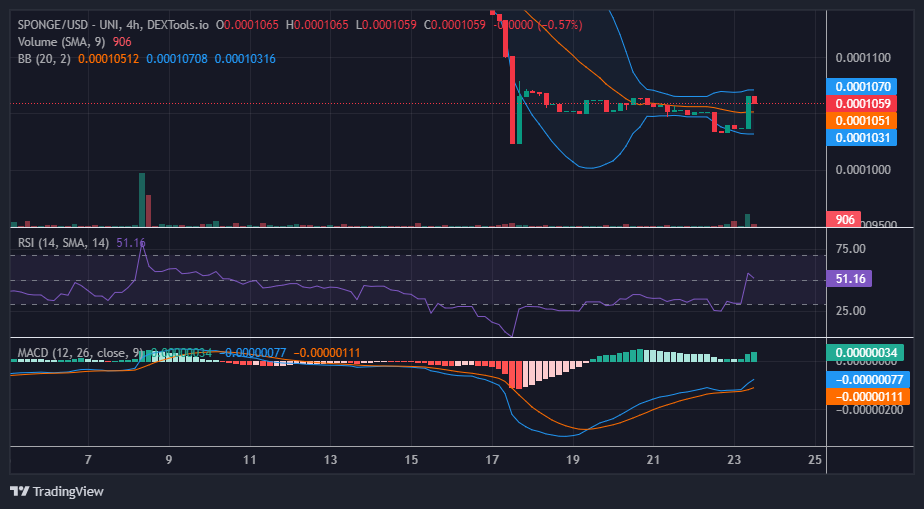
Task: Click the 906 volume axis label
Action: coord(844,219)
